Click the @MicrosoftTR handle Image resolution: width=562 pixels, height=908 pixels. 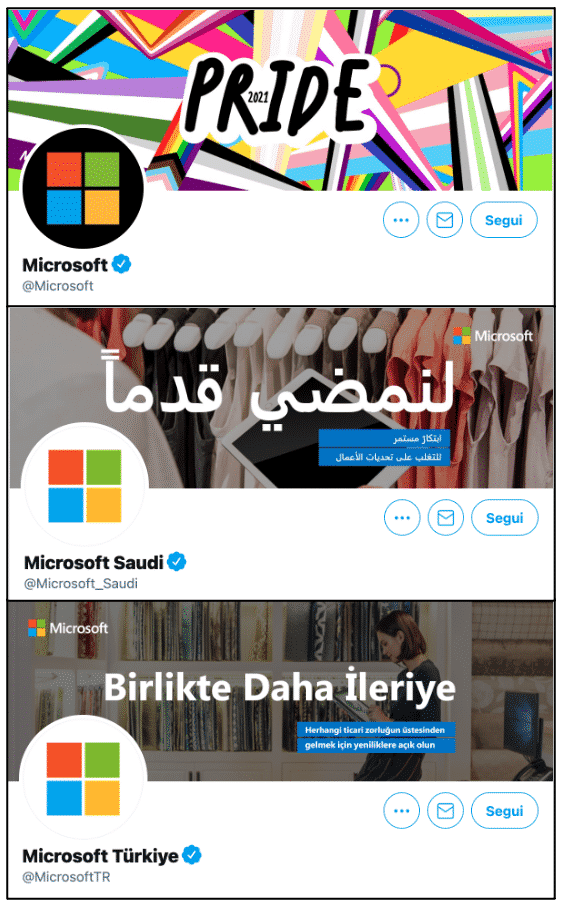(x=66, y=877)
